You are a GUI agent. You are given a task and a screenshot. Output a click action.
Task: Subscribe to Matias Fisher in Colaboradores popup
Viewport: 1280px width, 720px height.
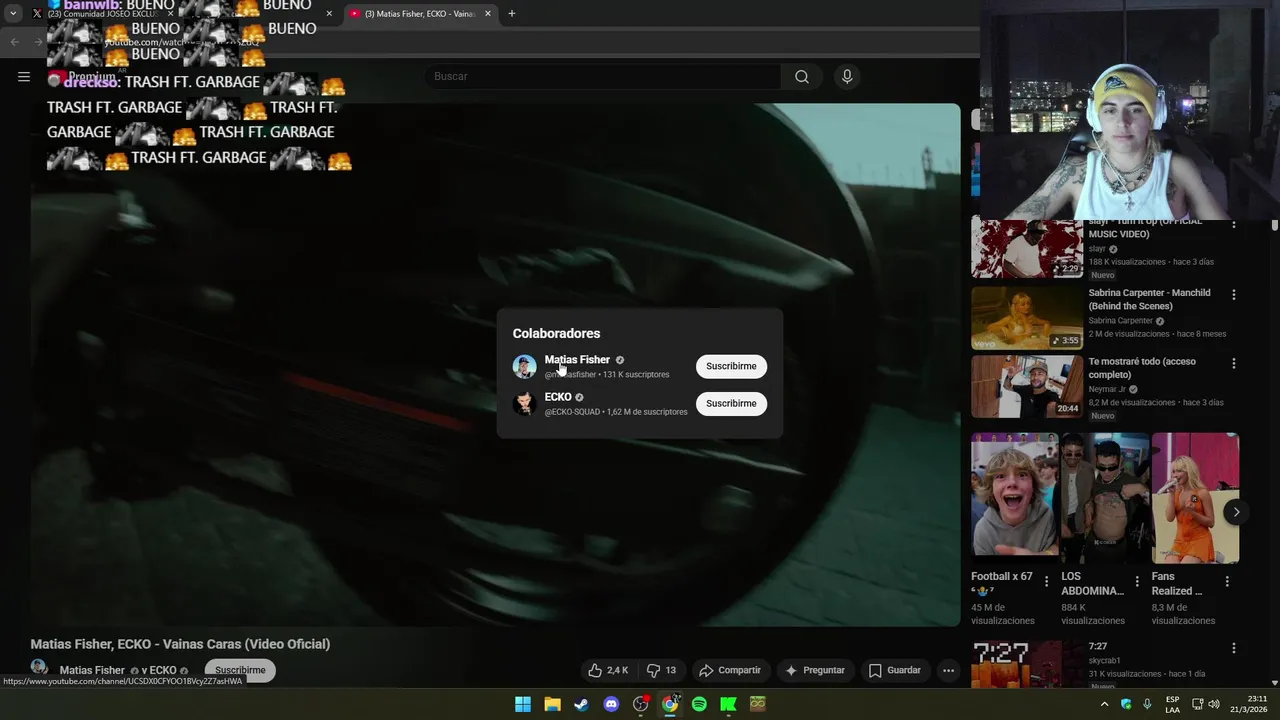[731, 366]
